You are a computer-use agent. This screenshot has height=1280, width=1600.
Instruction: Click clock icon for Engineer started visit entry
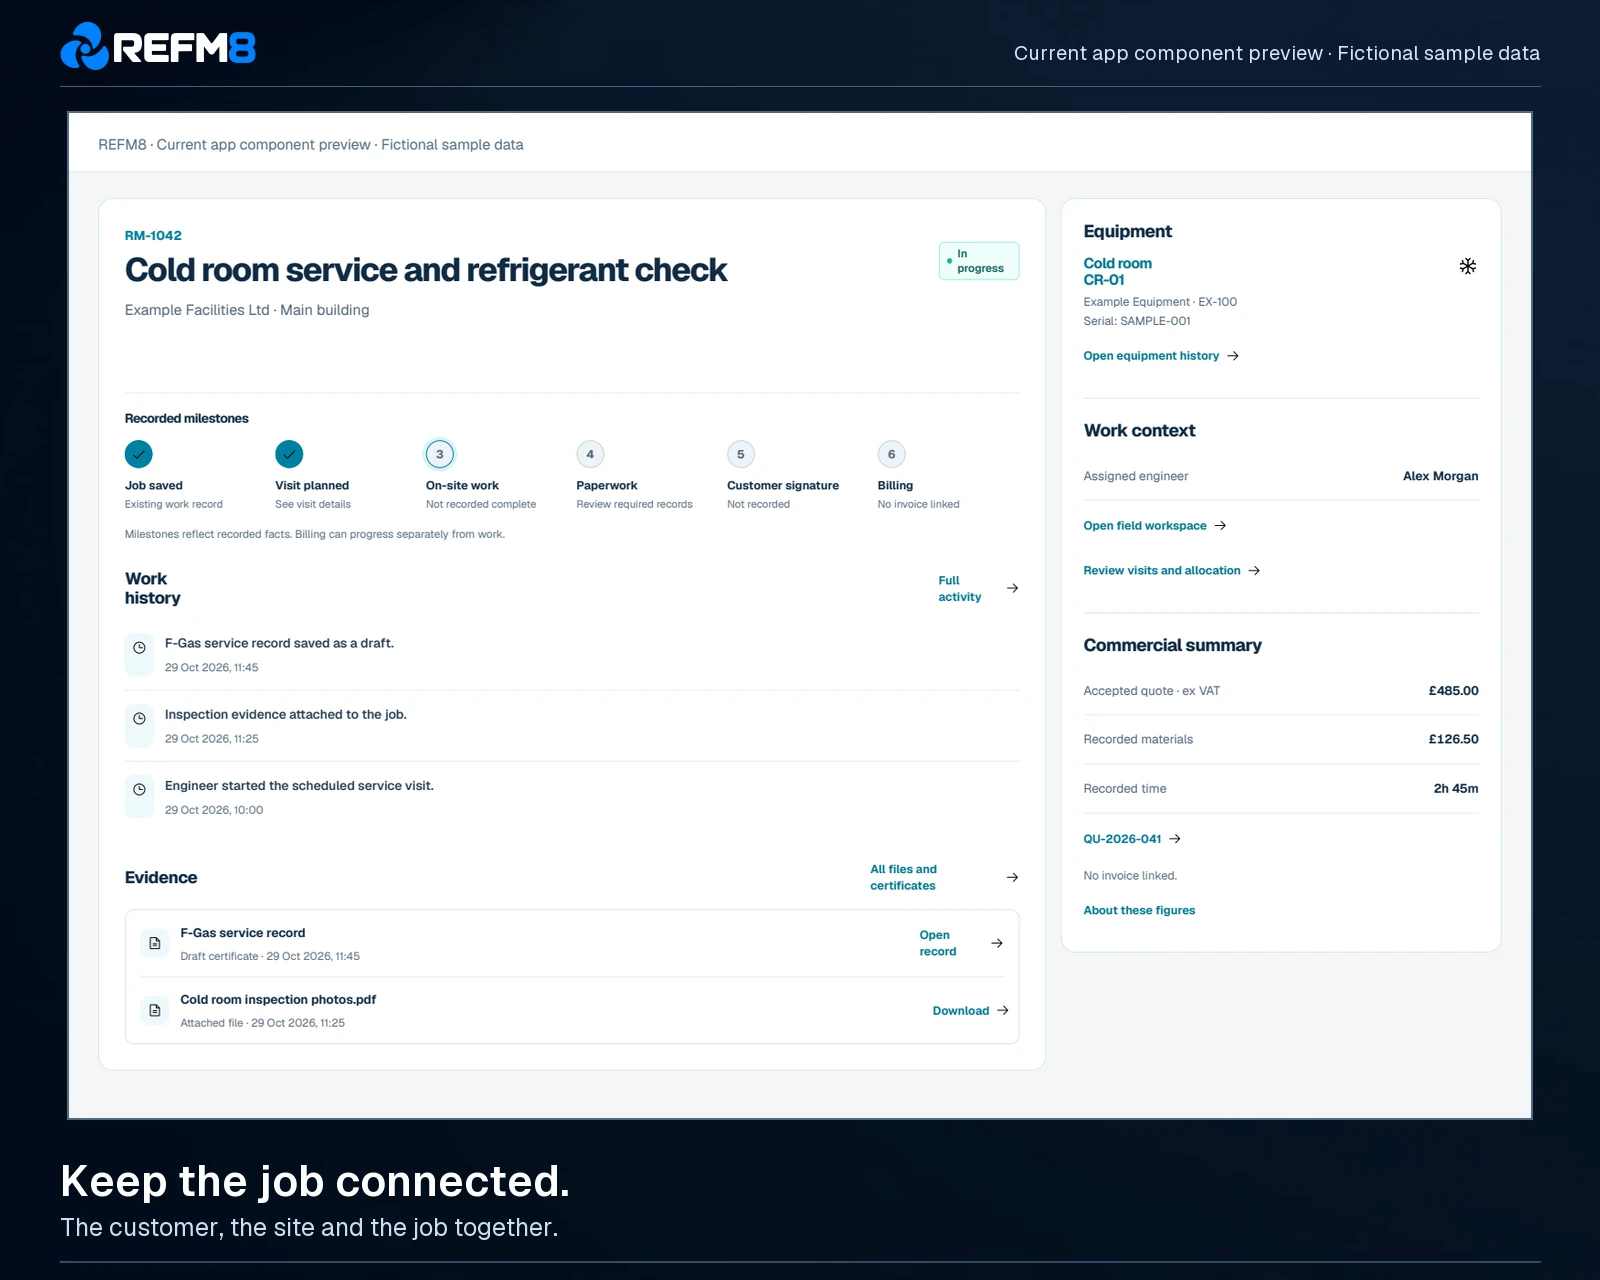click(139, 790)
